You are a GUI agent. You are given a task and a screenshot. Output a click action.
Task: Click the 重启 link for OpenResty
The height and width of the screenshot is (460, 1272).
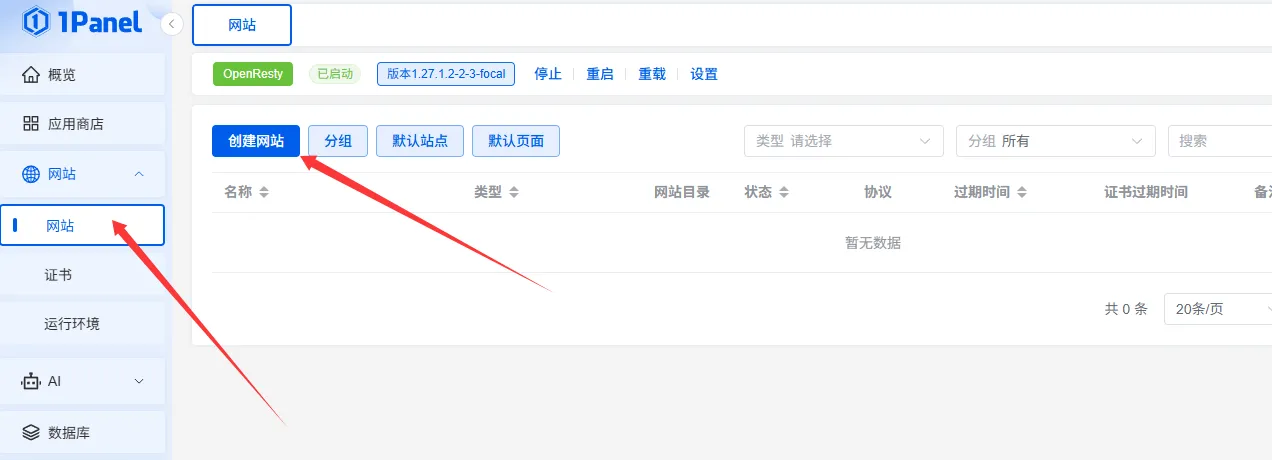tap(600, 74)
